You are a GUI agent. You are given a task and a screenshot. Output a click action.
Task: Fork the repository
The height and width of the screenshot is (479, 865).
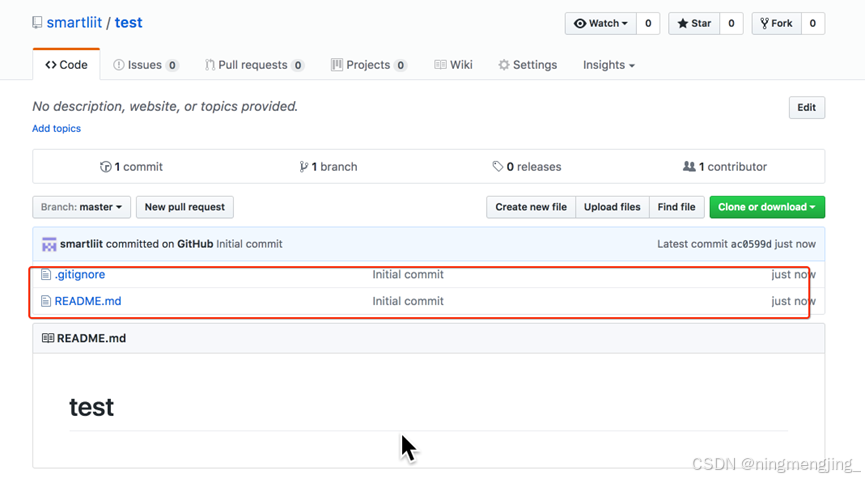[x=776, y=23]
